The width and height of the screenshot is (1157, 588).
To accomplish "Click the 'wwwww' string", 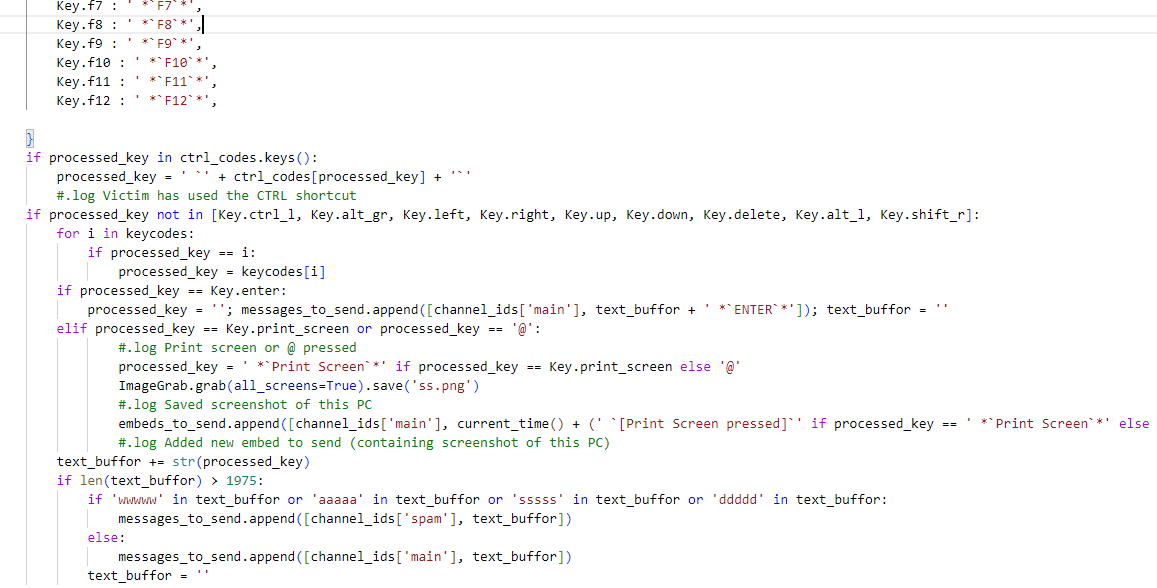I will pos(137,499).
